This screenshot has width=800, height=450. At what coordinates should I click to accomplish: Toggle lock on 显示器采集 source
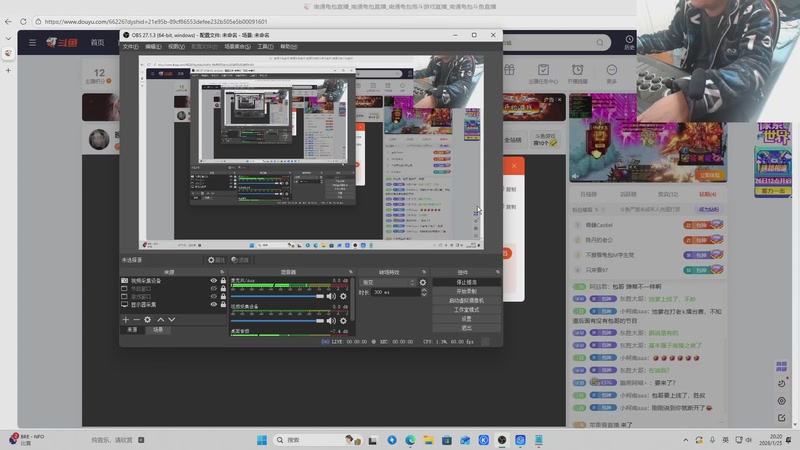pos(223,305)
